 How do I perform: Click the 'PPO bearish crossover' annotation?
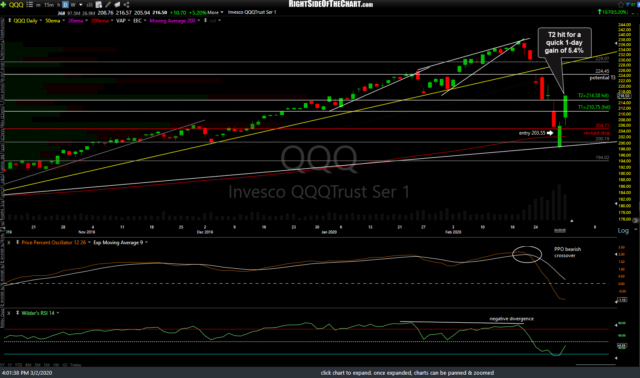(x=567, y=252)
